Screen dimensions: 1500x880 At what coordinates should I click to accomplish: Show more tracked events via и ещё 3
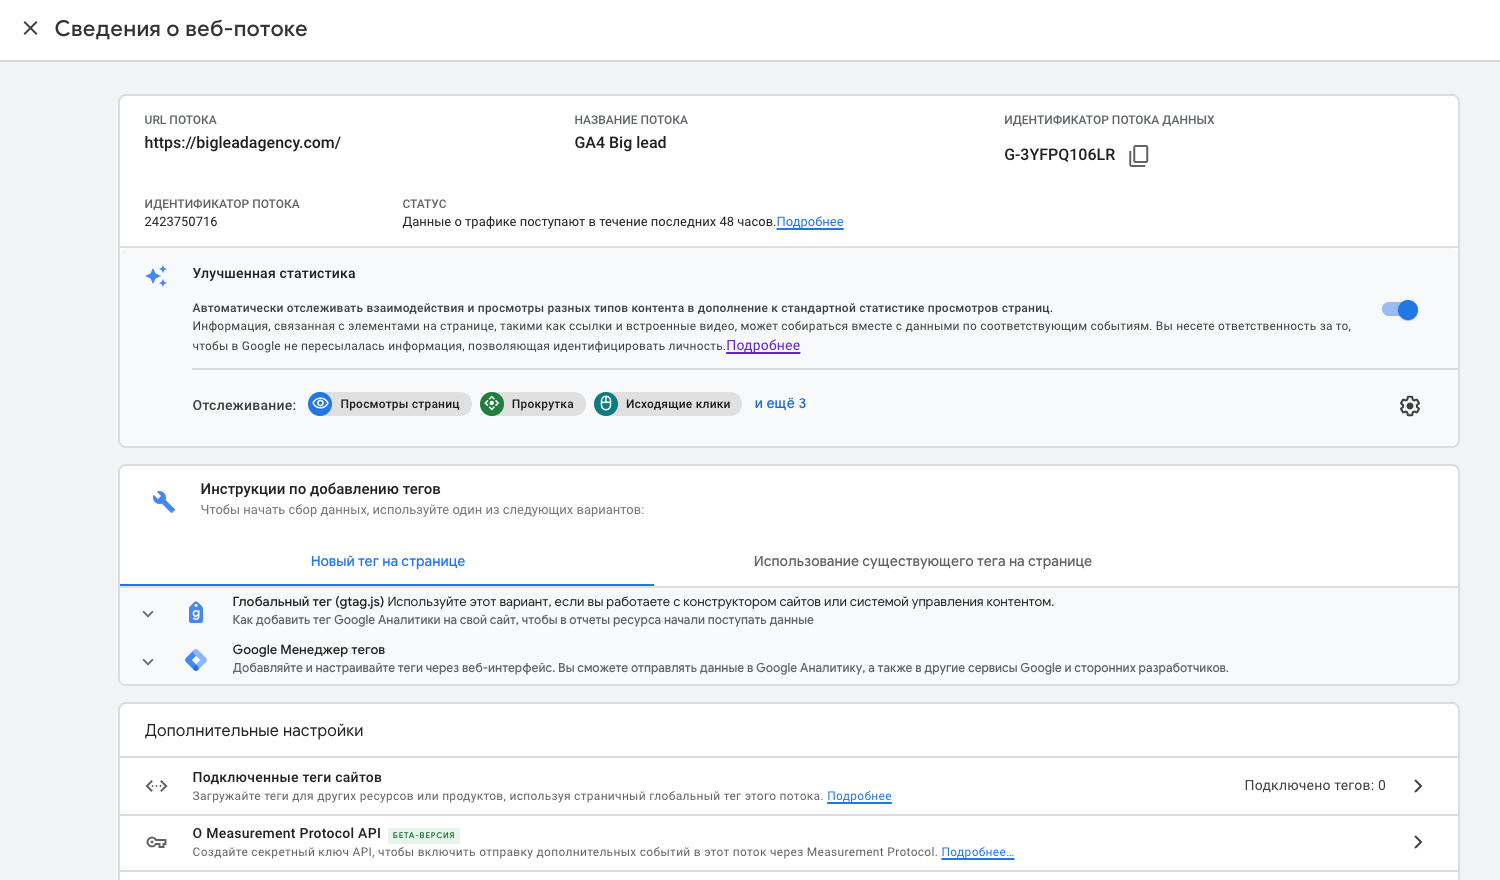point(780,404)
